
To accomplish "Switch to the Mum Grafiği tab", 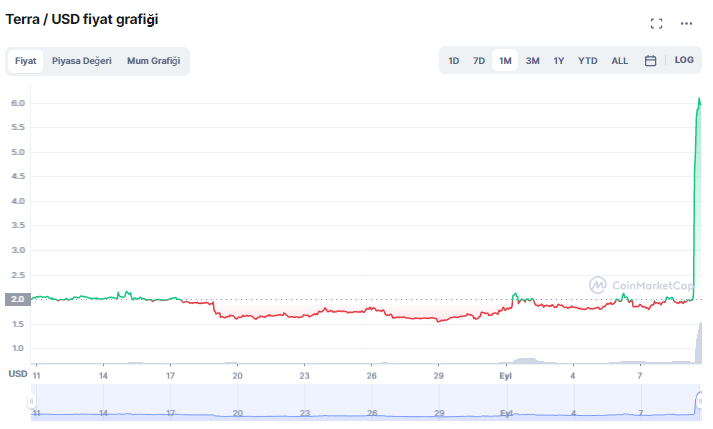I will coord(153,61).
